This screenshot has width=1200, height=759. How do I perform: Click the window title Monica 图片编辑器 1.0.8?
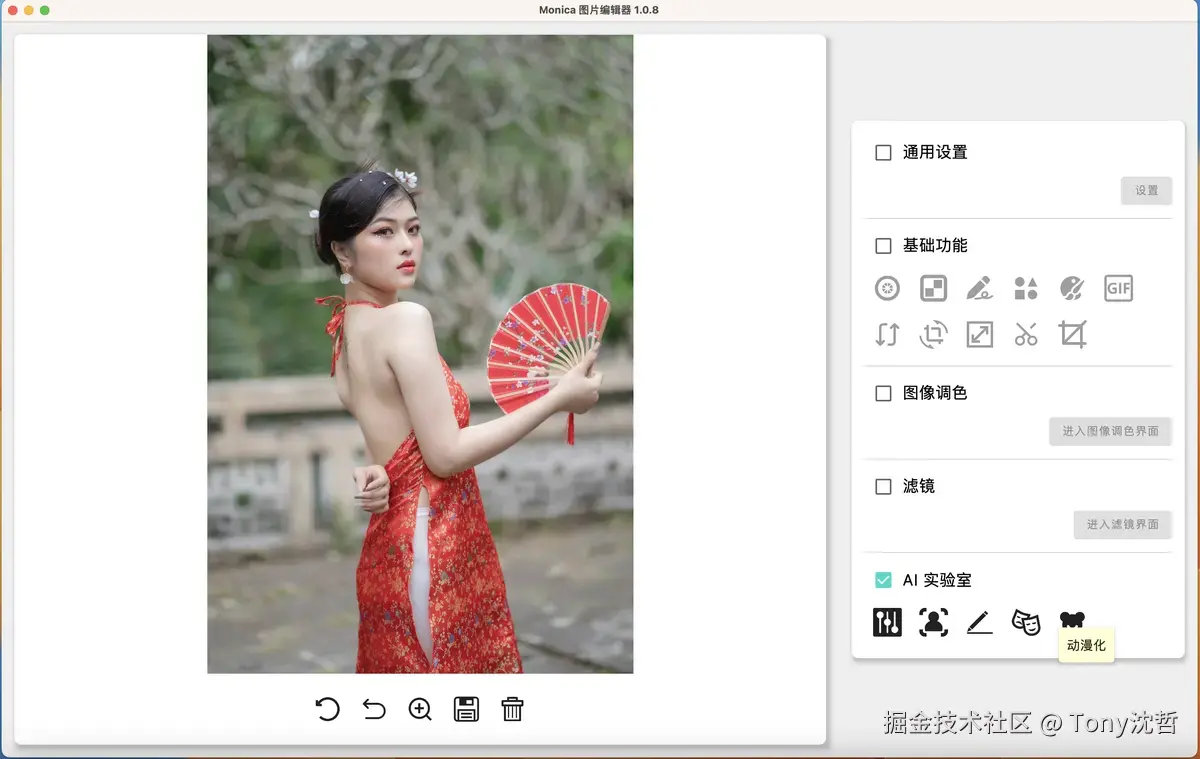599,10
